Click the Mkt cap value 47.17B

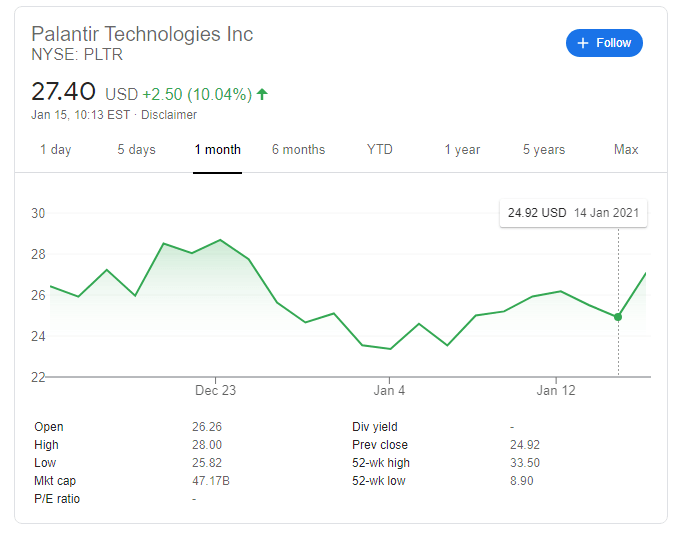[x=208, y=481]
